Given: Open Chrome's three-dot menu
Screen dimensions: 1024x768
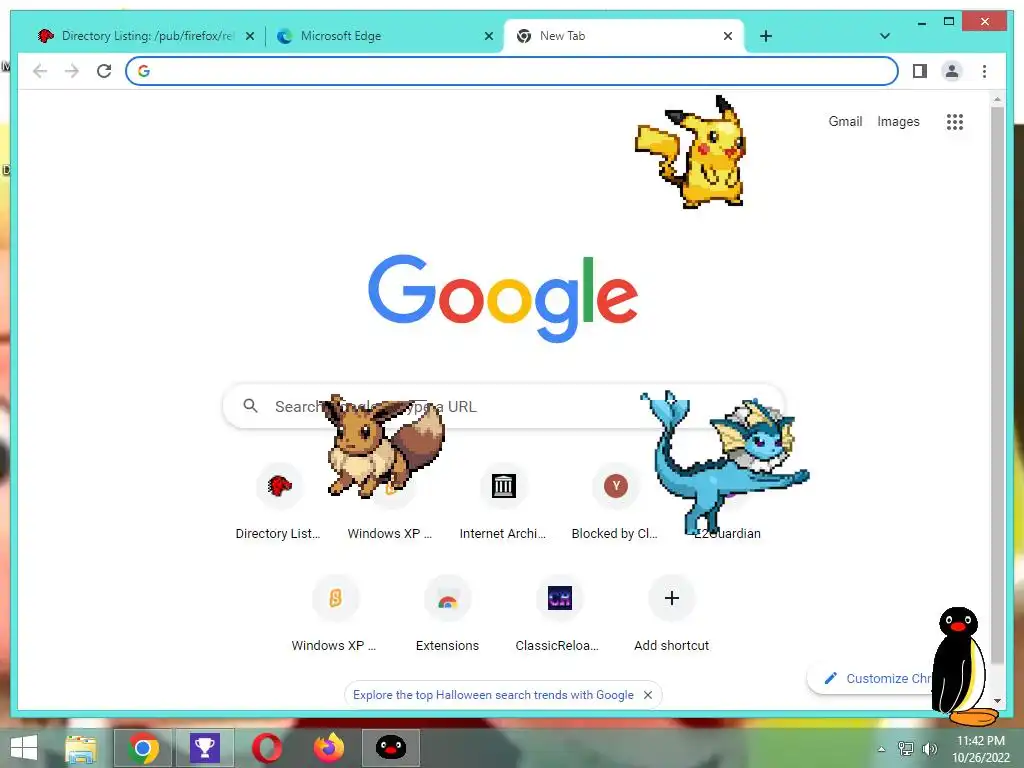Looking at the screenshot, I should coord(984,71).
